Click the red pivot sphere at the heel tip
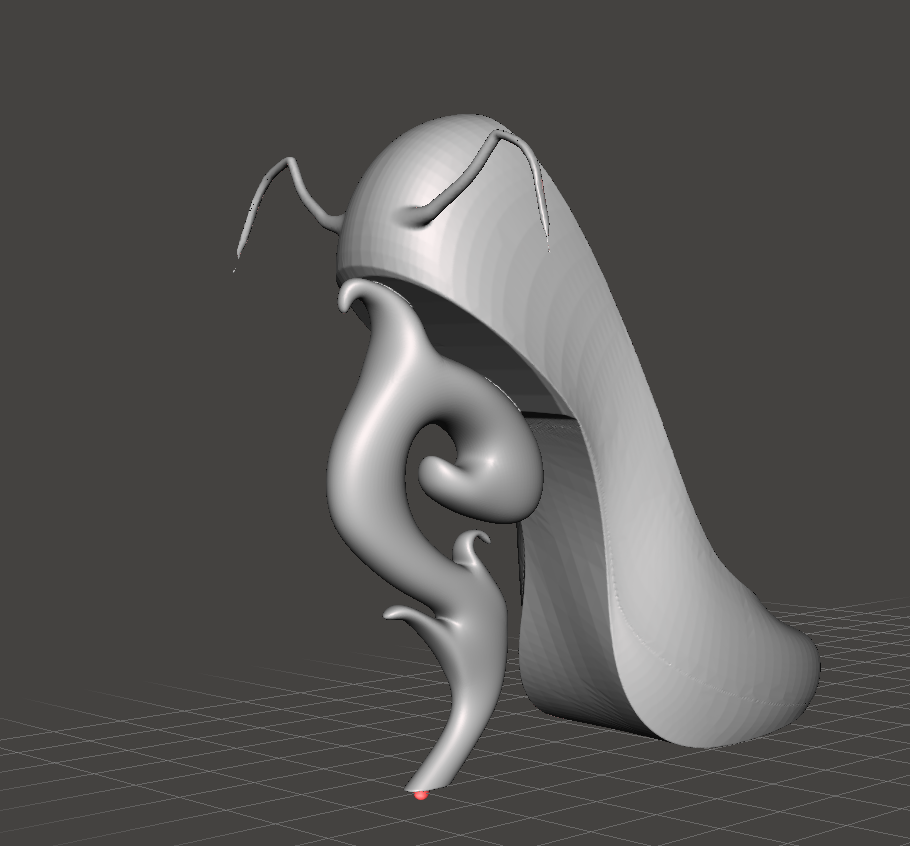The image size is (910, 846). coord(421,796)
